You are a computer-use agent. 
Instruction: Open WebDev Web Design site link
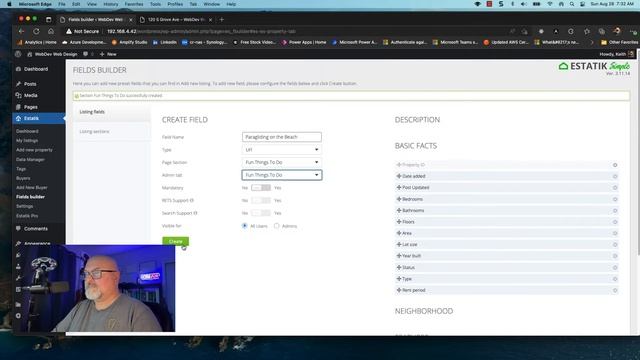(x=52, y=54)
